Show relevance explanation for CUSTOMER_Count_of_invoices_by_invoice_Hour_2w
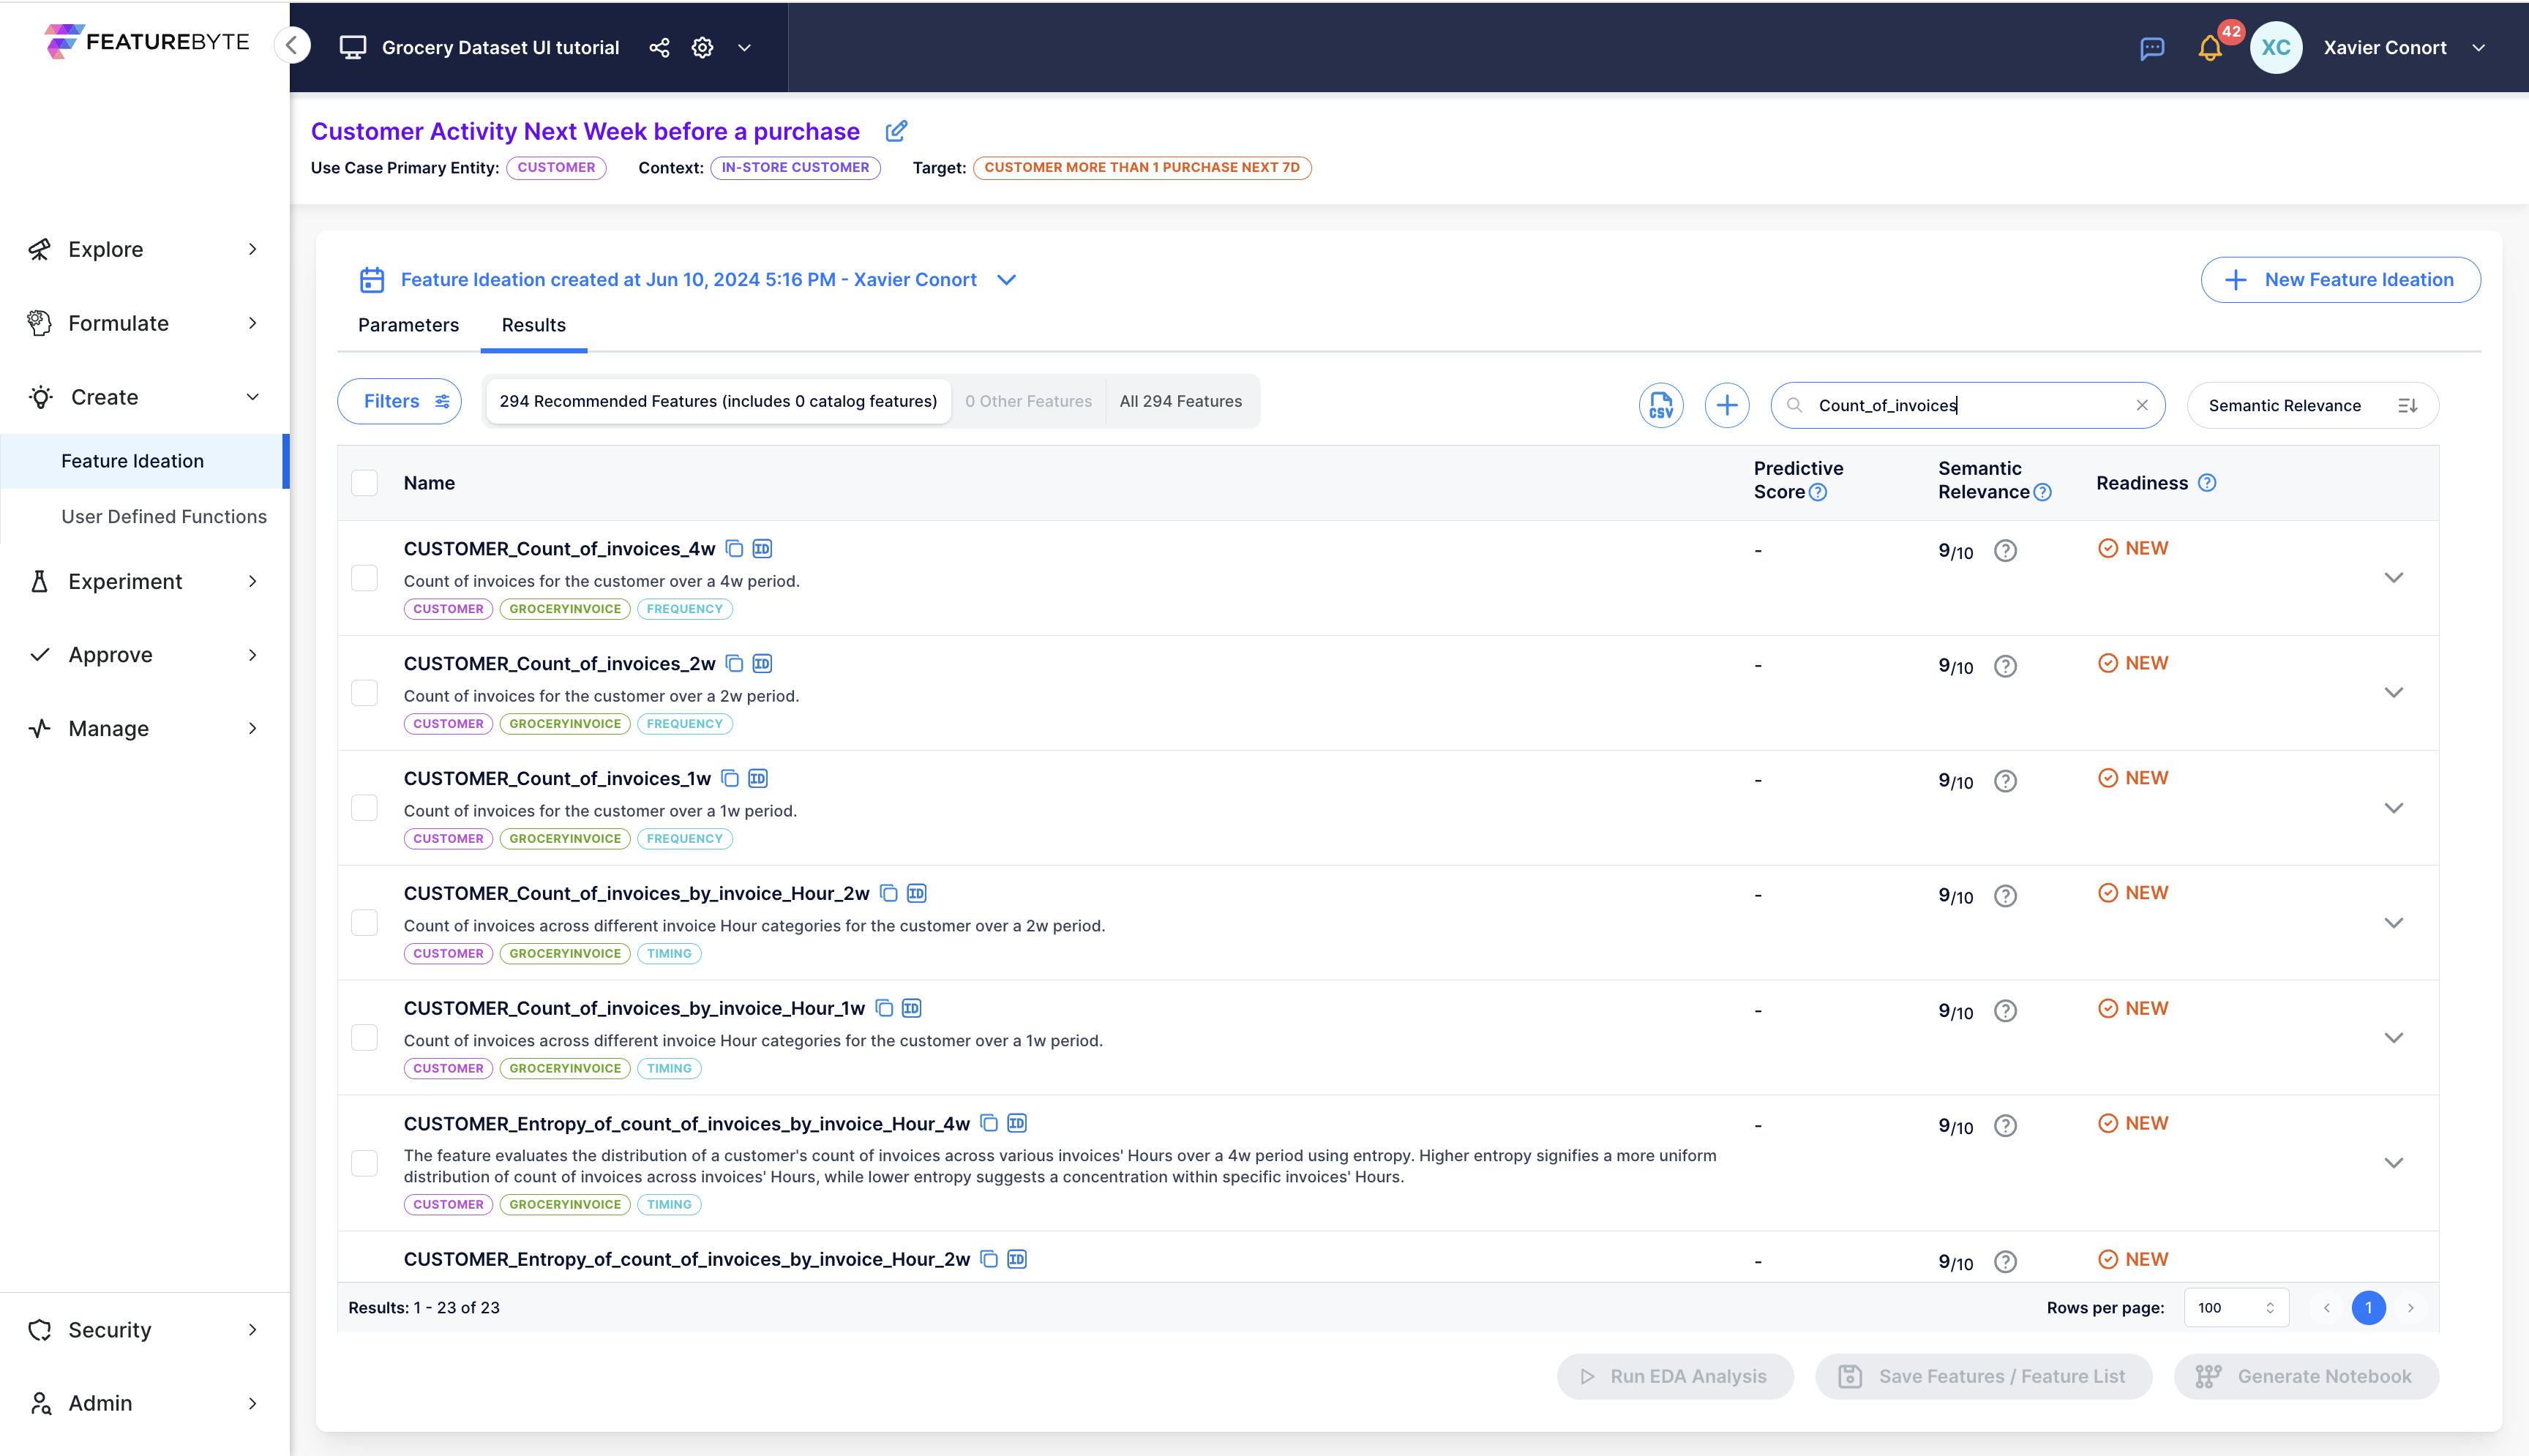This screenshot has width=2529, height=1456. tap(2005, 896)
